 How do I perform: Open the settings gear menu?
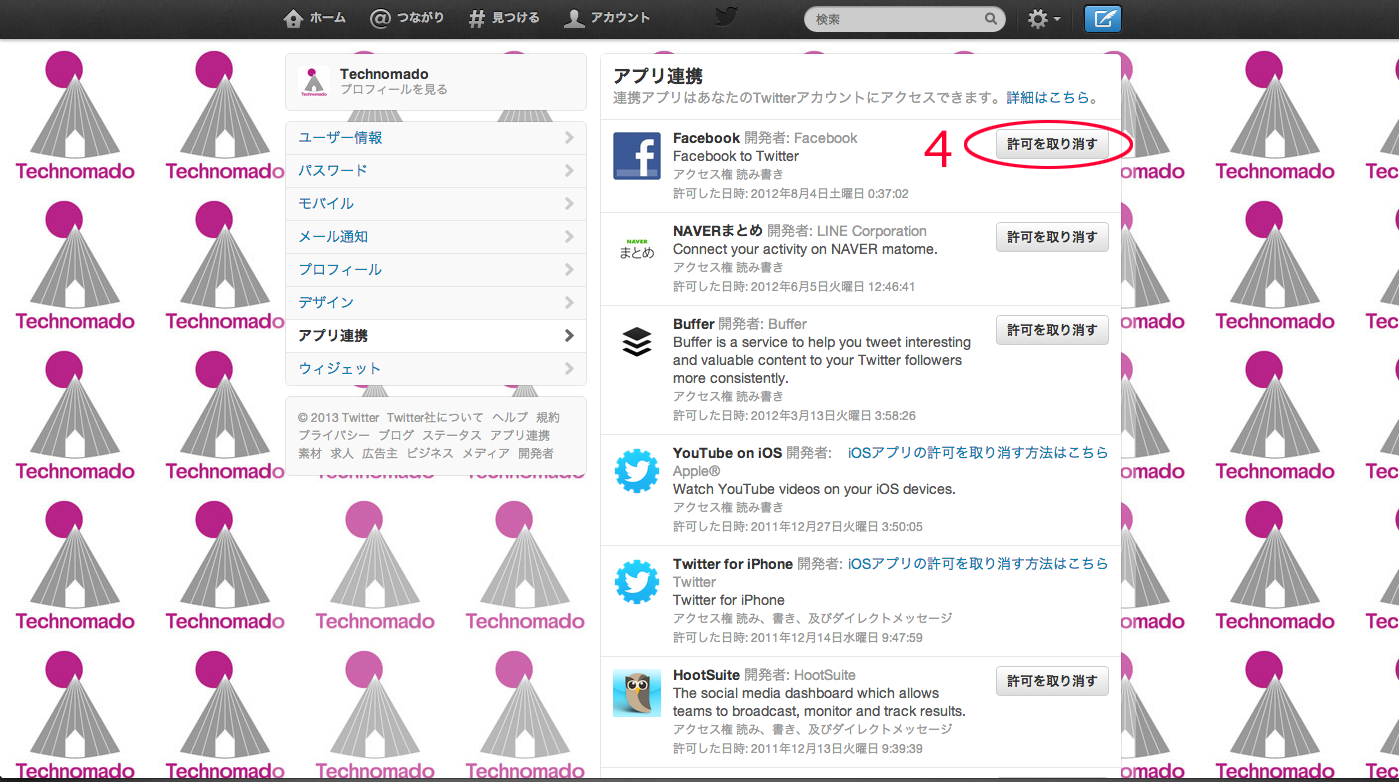click(x=1044, y=18)
